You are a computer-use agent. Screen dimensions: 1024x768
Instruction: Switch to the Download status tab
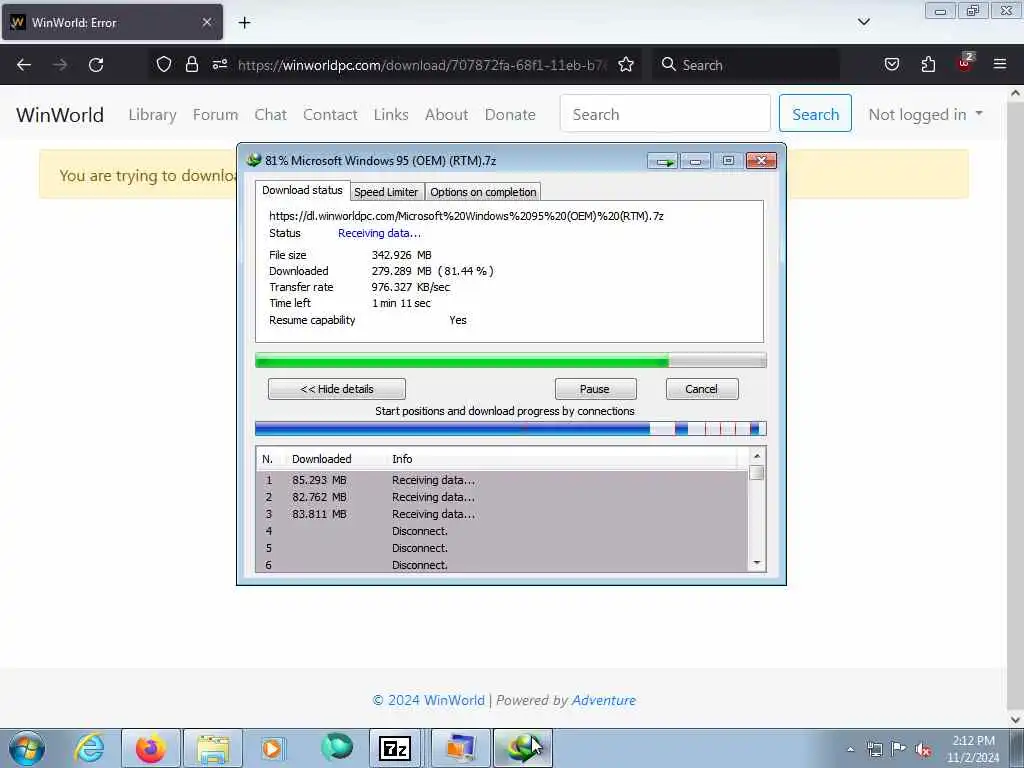[x=302, y=191]
